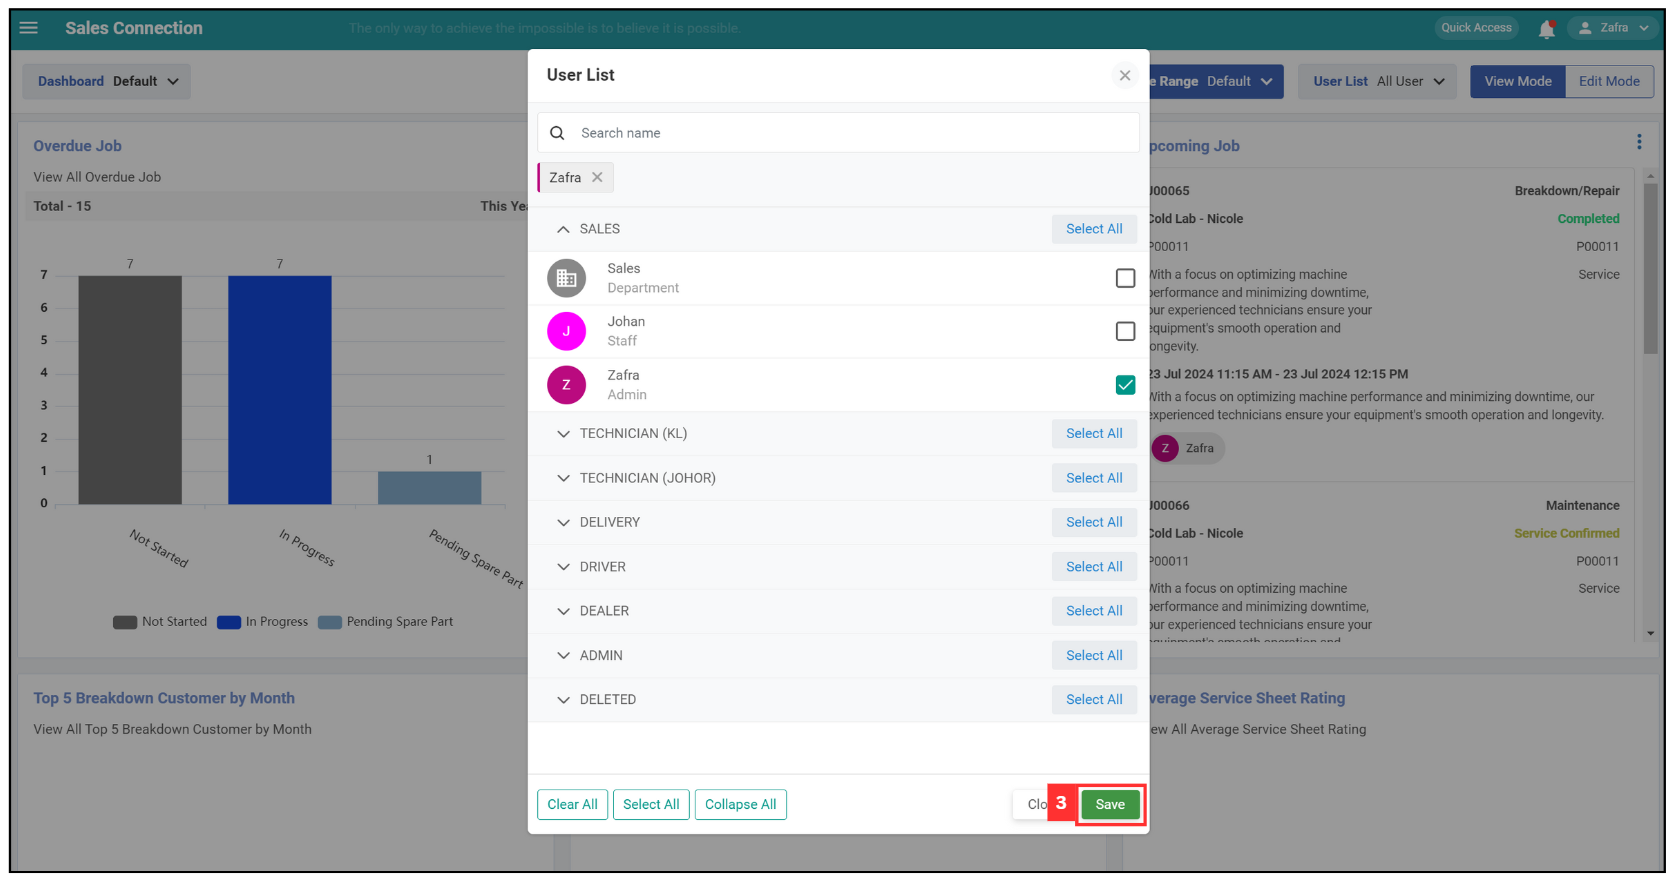Select All in TECHNICIAN (KL) group

[1094, 434]
